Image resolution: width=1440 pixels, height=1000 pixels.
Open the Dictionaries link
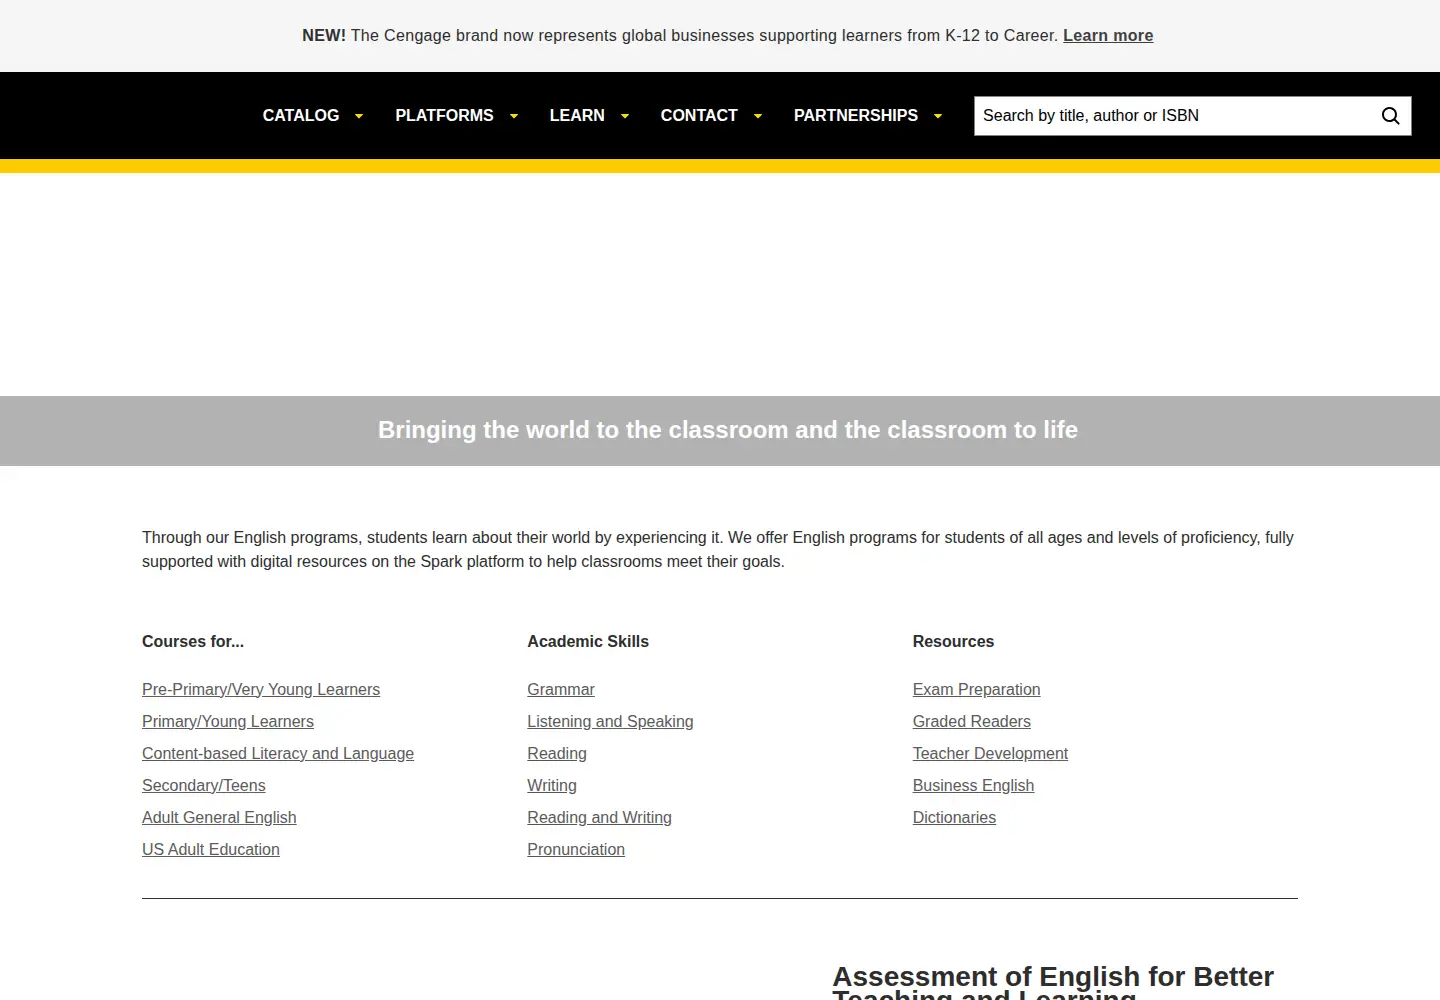954,818
